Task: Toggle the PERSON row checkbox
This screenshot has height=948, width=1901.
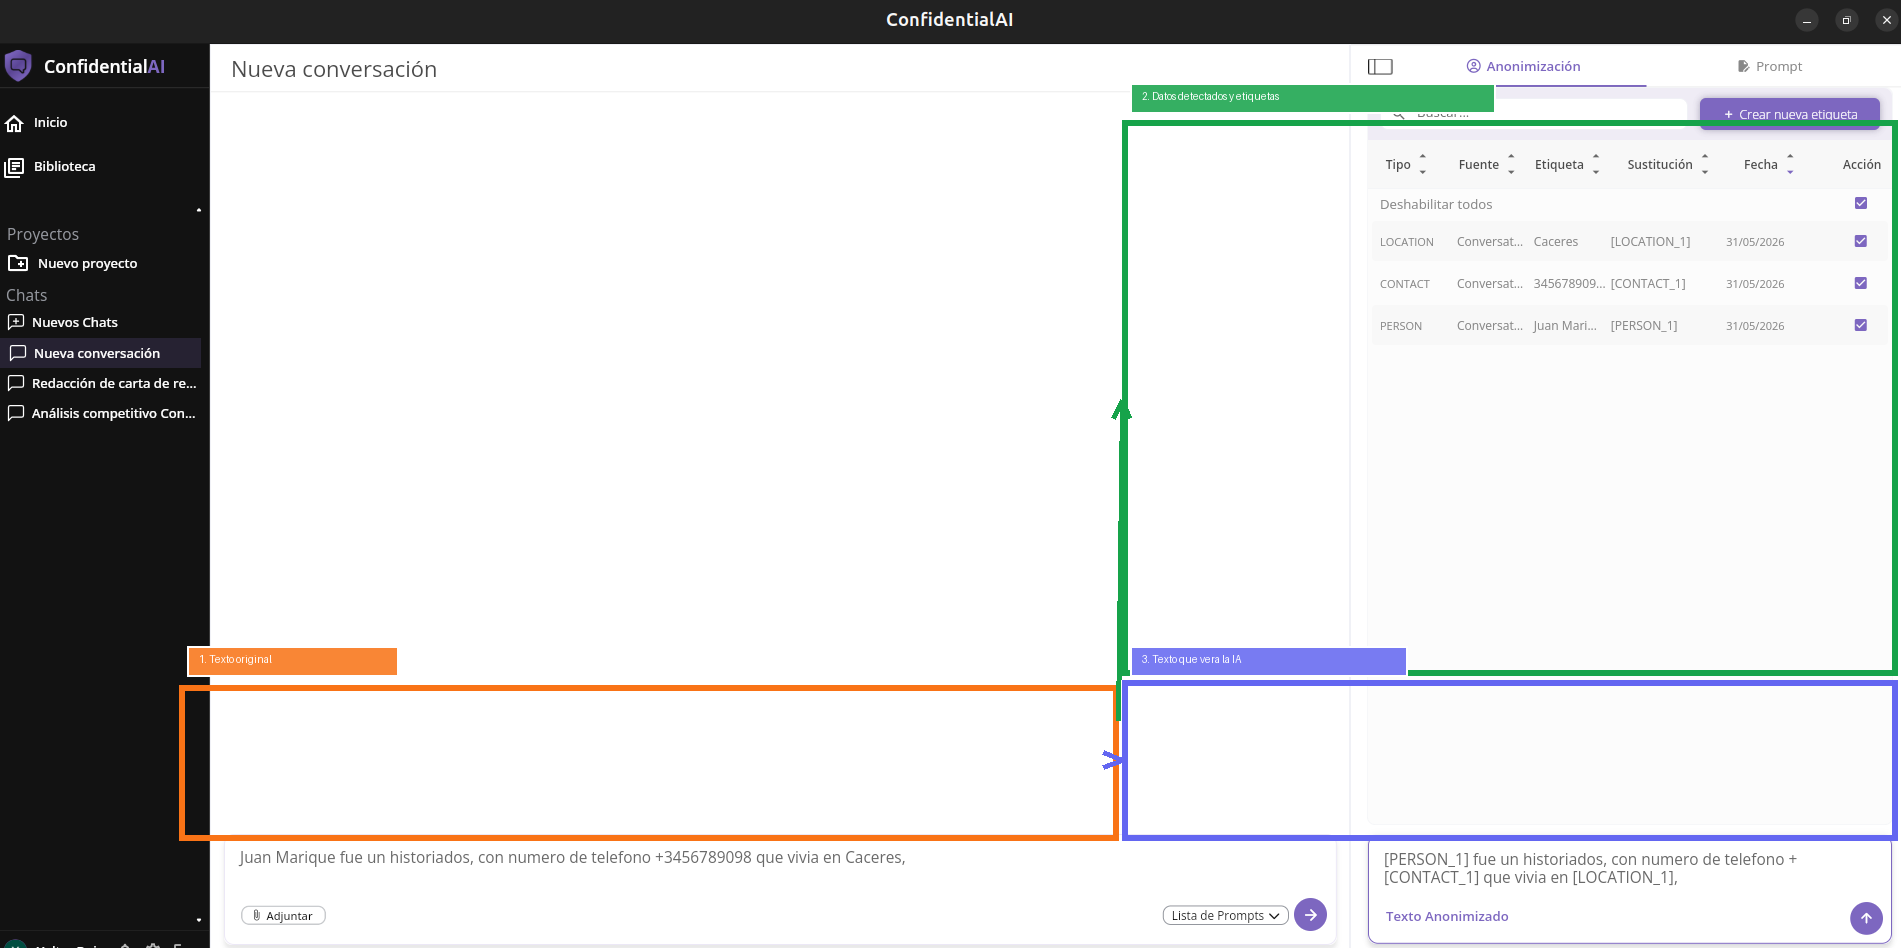Action: pyautogui.click(x=1861, y=325)
